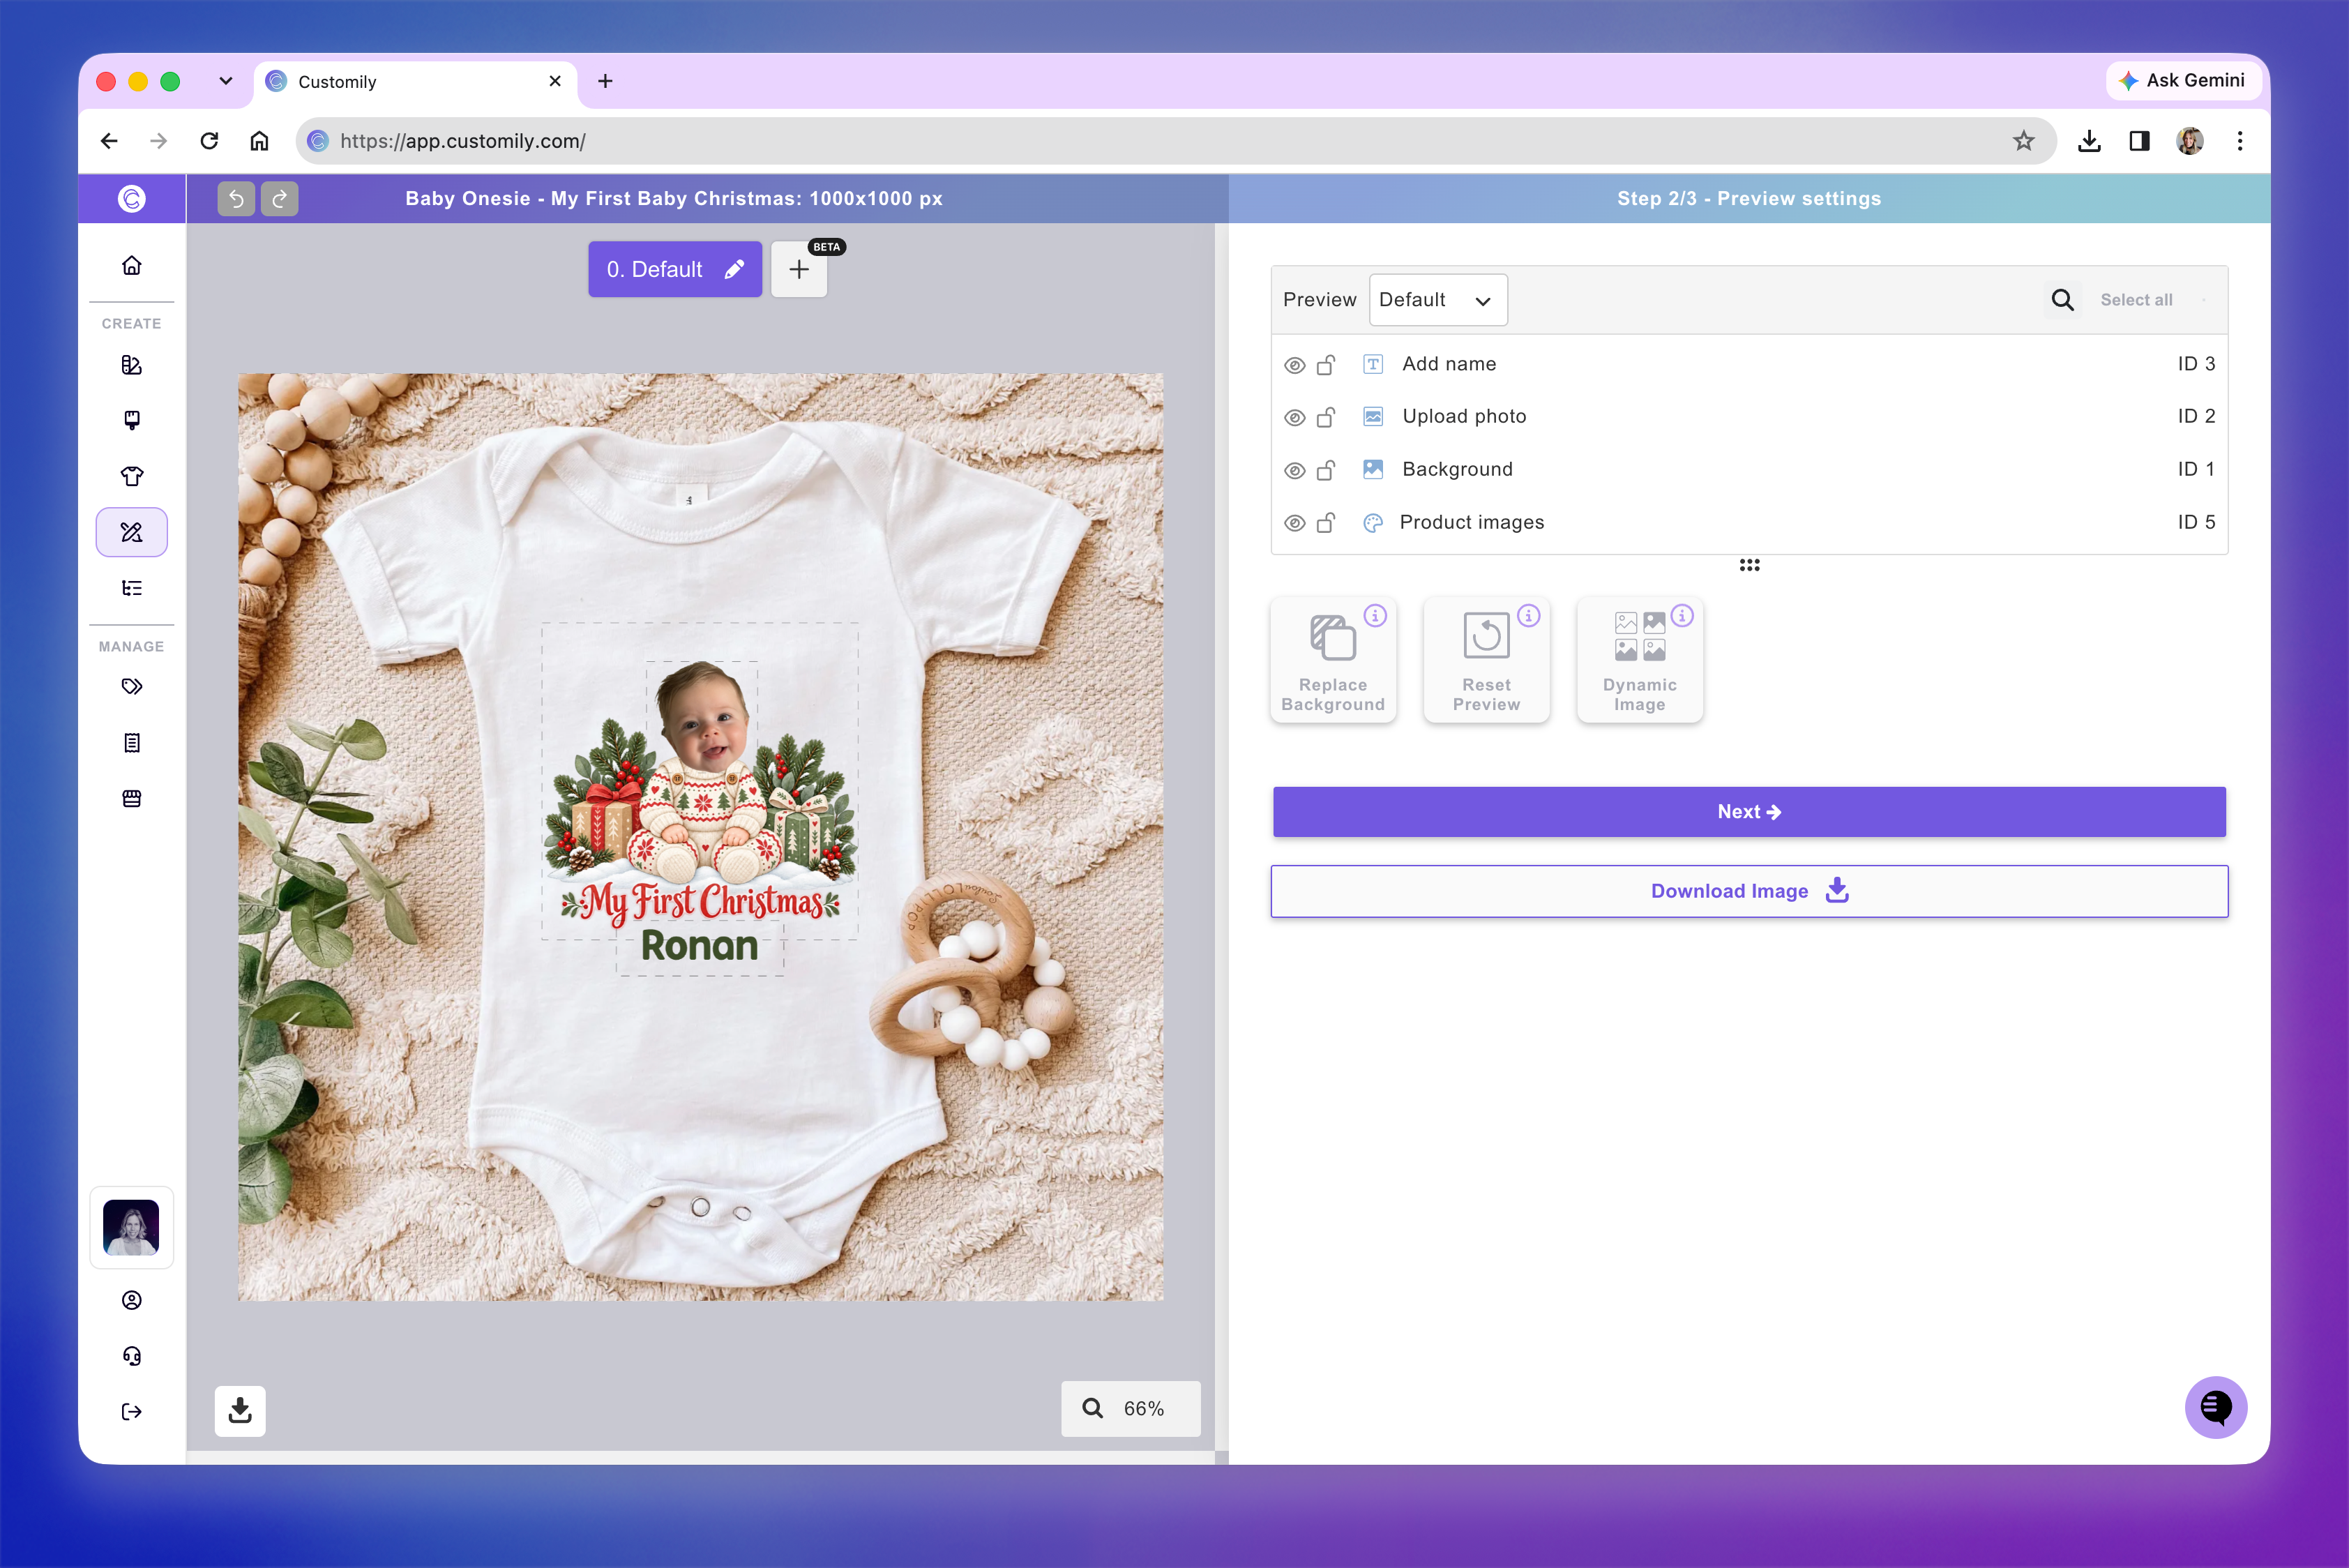Click the Customily logo icon
Image resolution: width=2349 pixels, height=1568 pixels.
click(x=131, y=198)
